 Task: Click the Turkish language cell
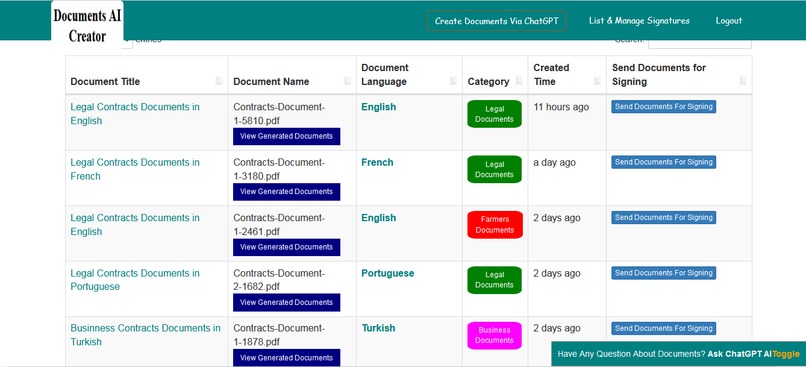point(378,328)
